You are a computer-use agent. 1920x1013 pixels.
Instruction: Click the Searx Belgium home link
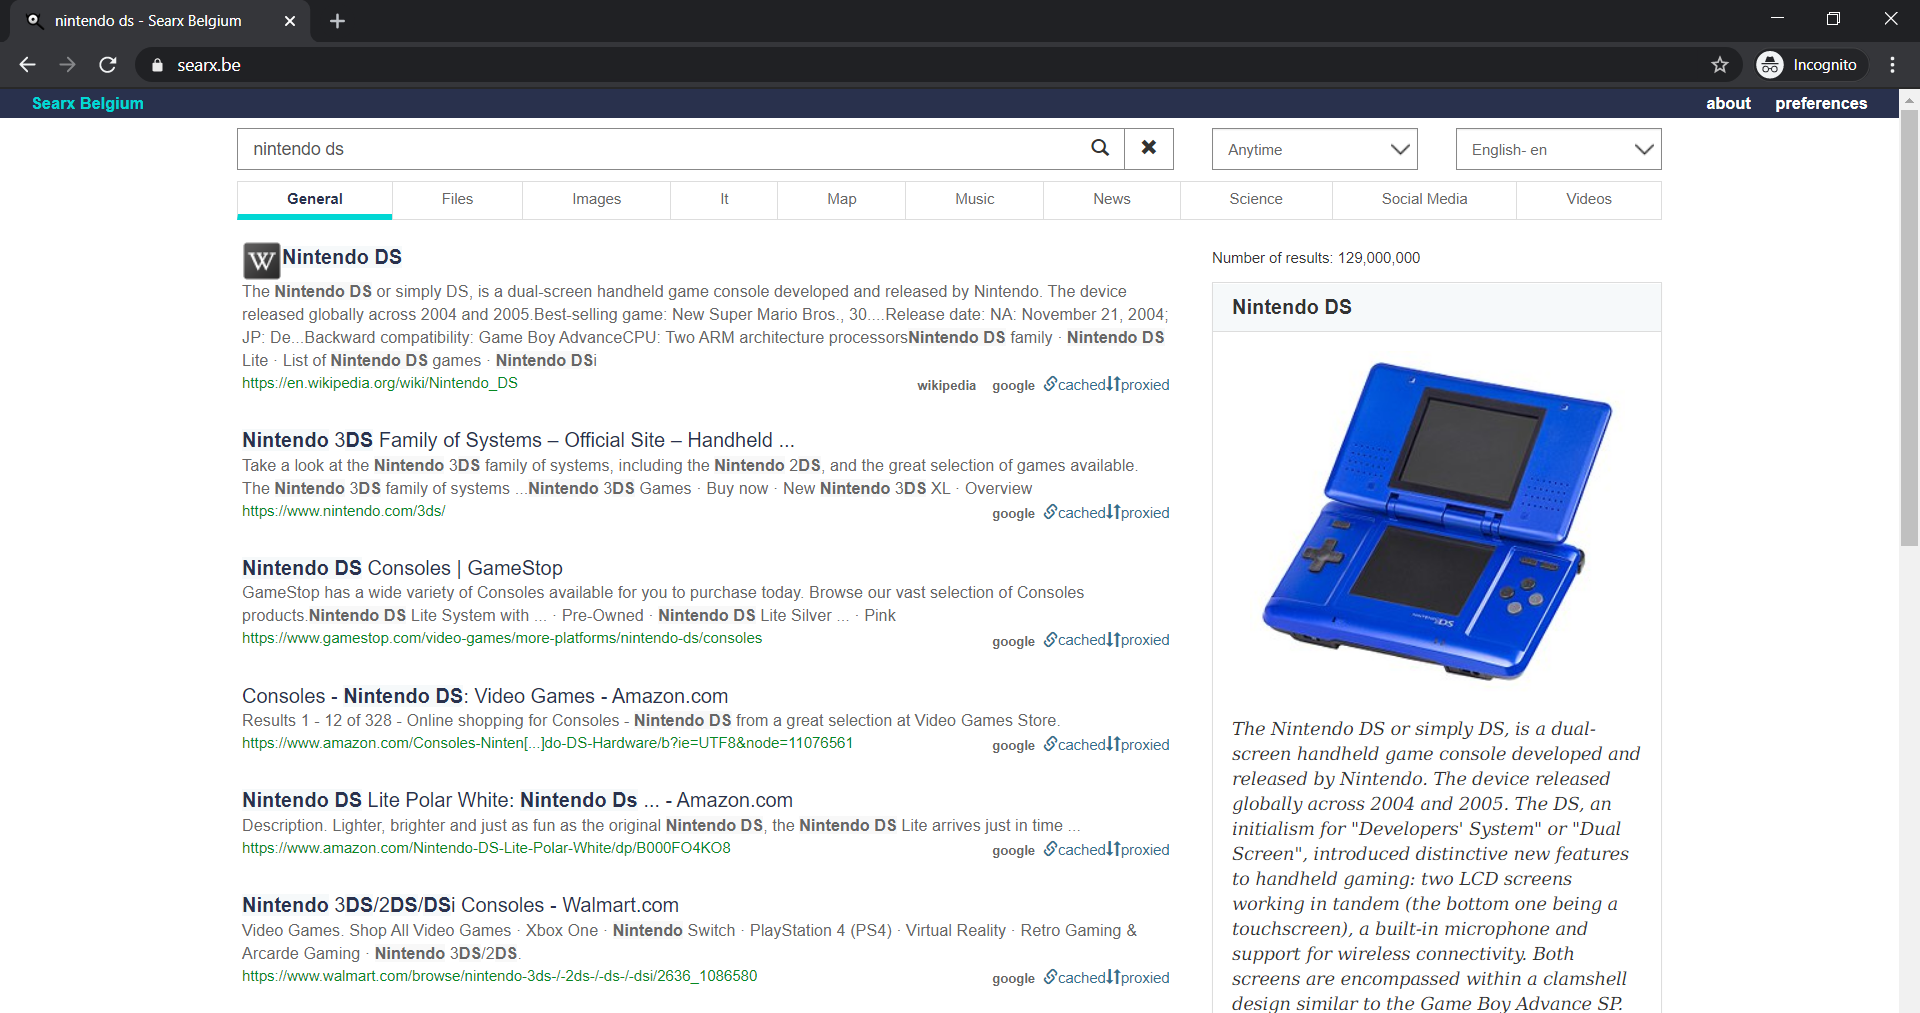point(88,103)
